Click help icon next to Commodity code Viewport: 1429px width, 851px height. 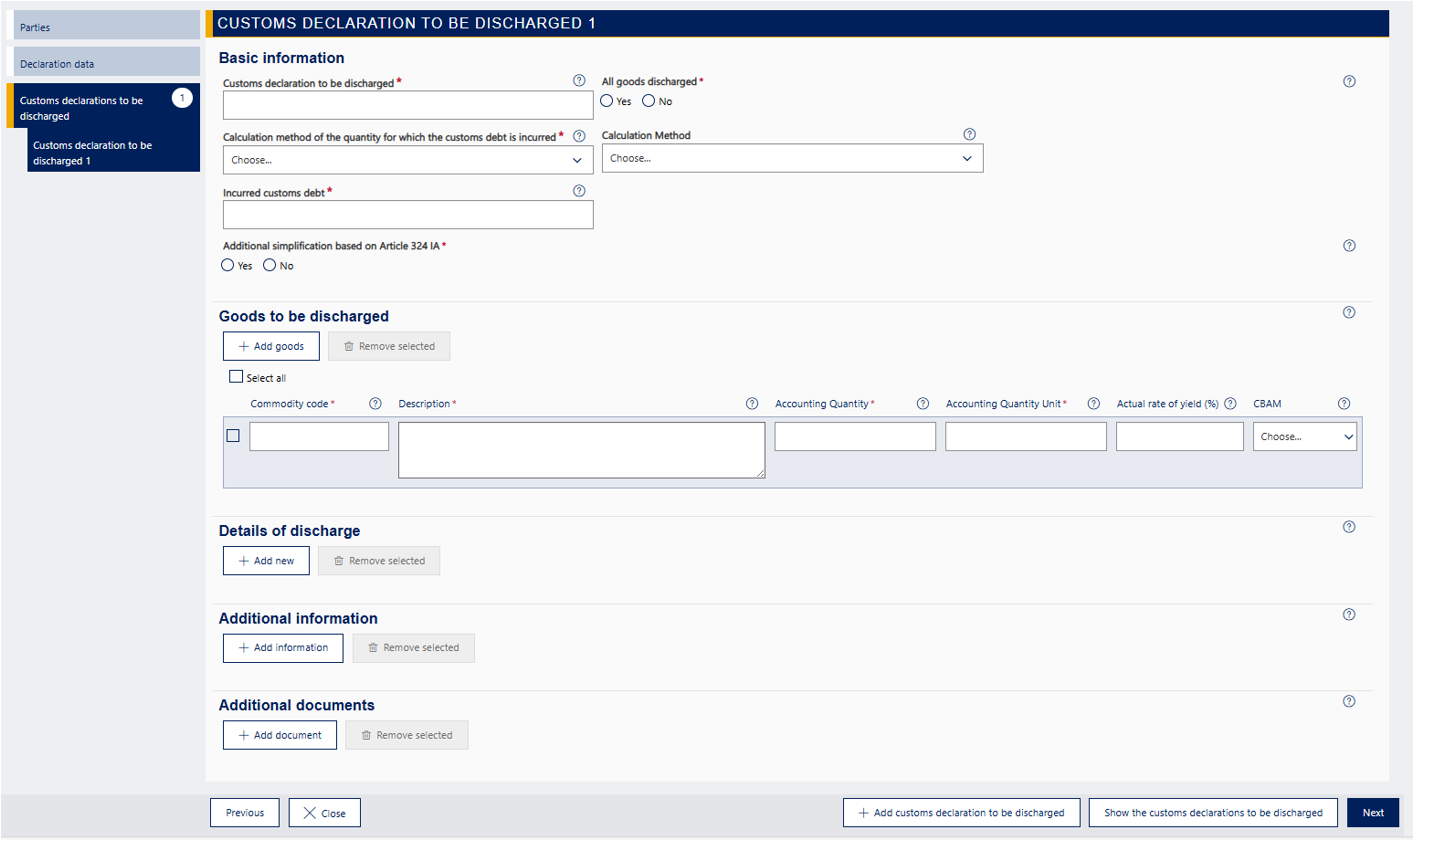click(x=375, y=404)
